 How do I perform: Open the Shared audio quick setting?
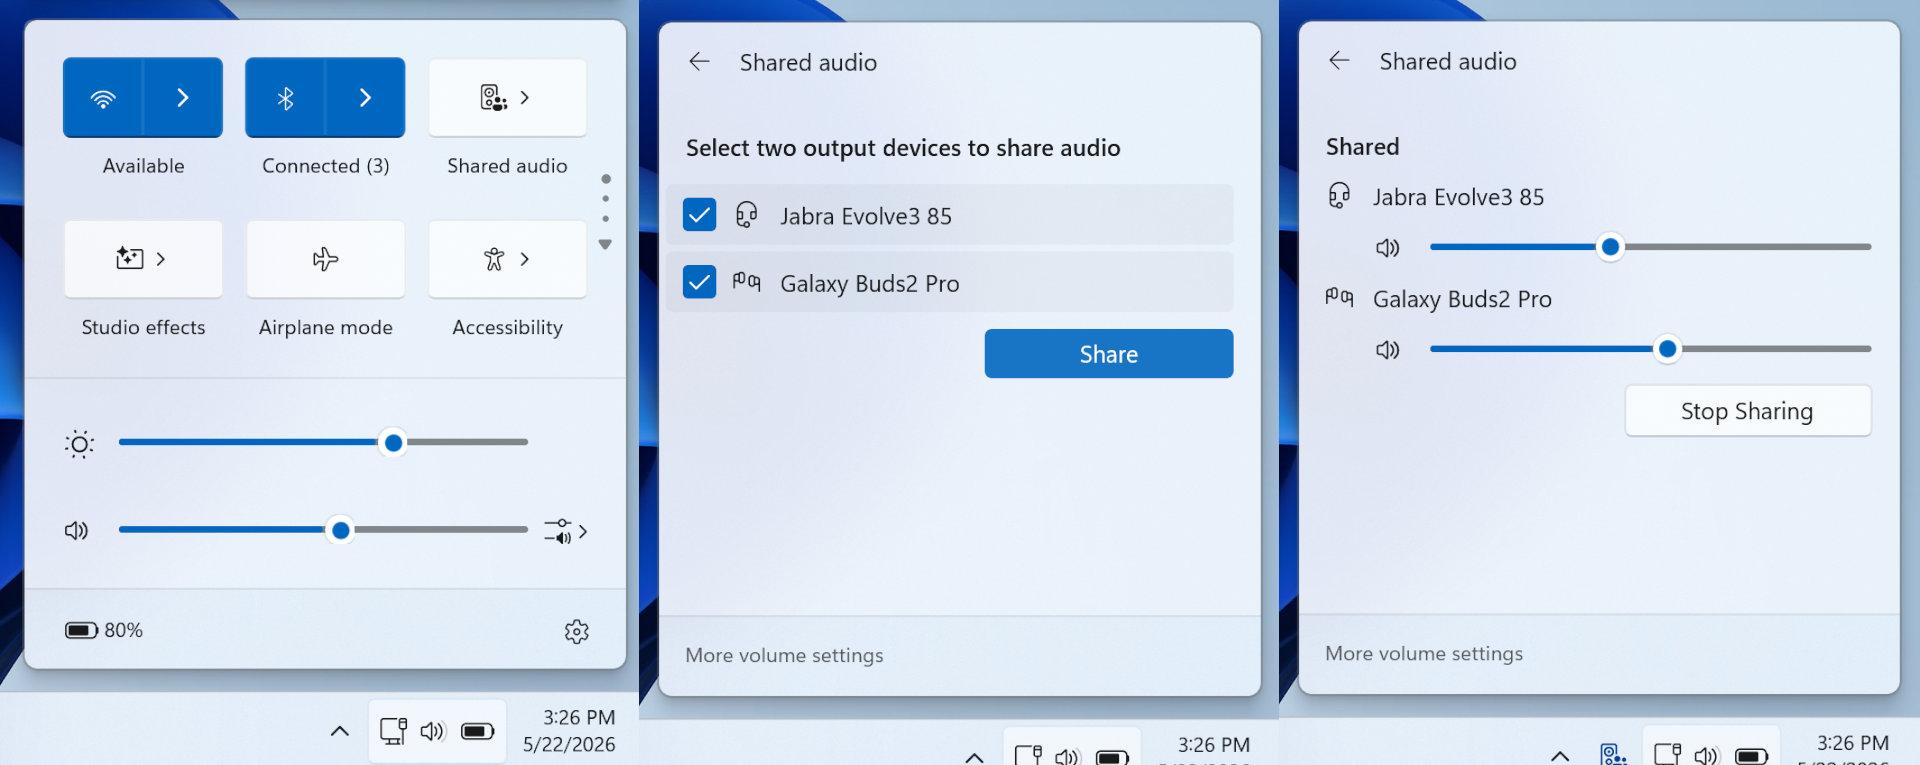[x=507, y=97]
